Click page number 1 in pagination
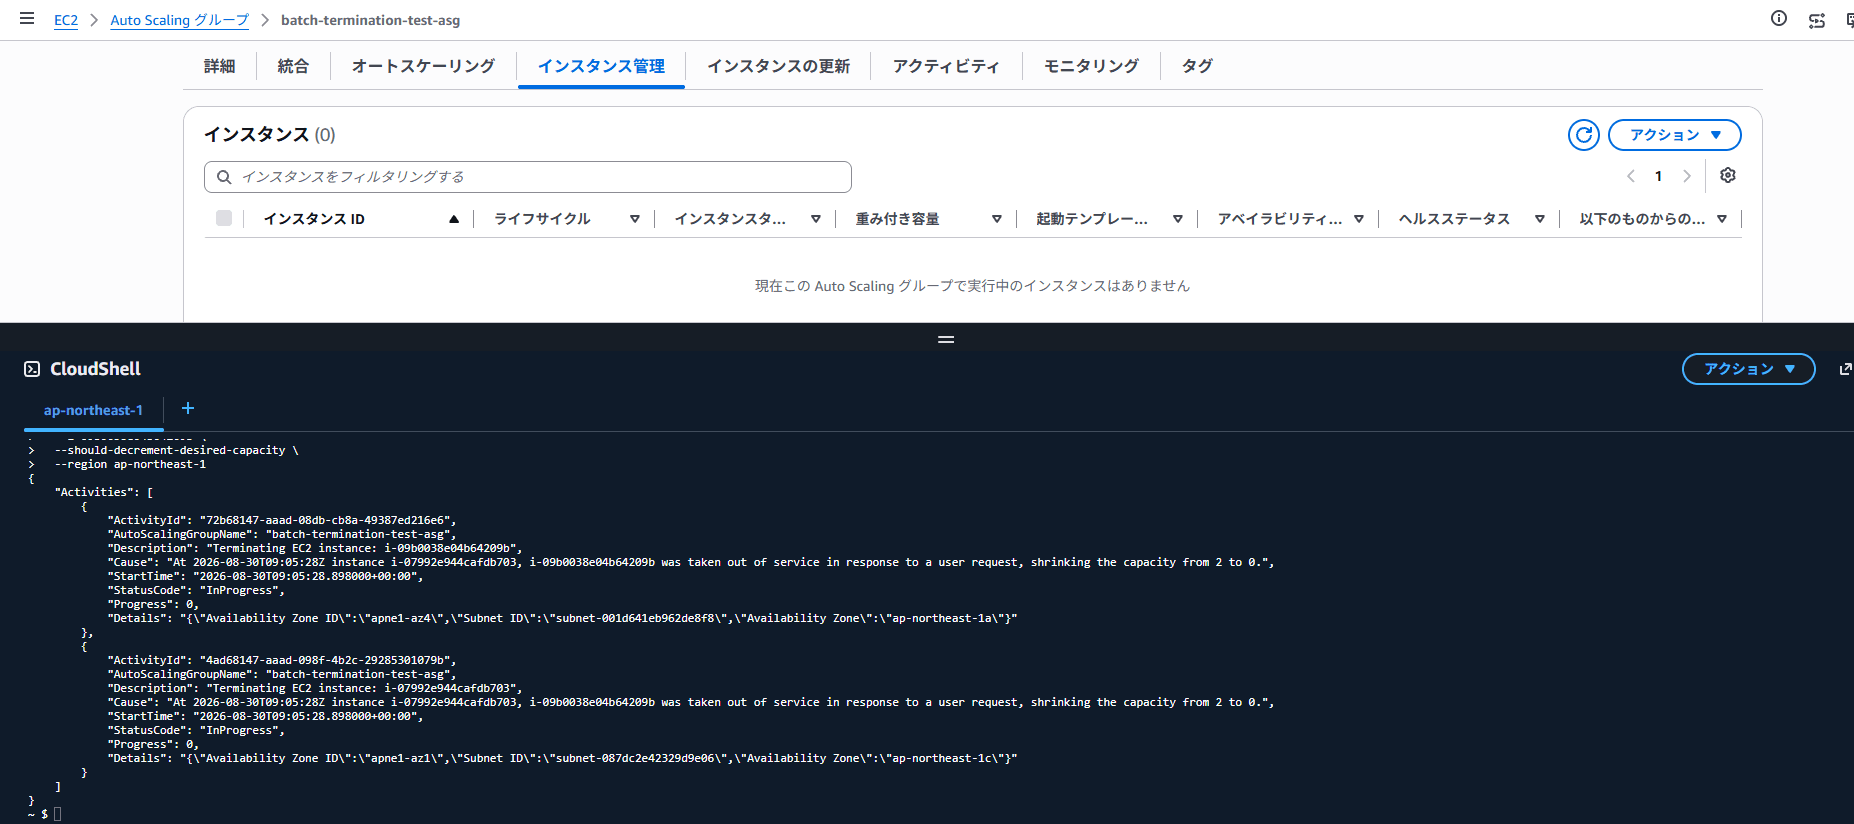 click(x=1658, y=176)
